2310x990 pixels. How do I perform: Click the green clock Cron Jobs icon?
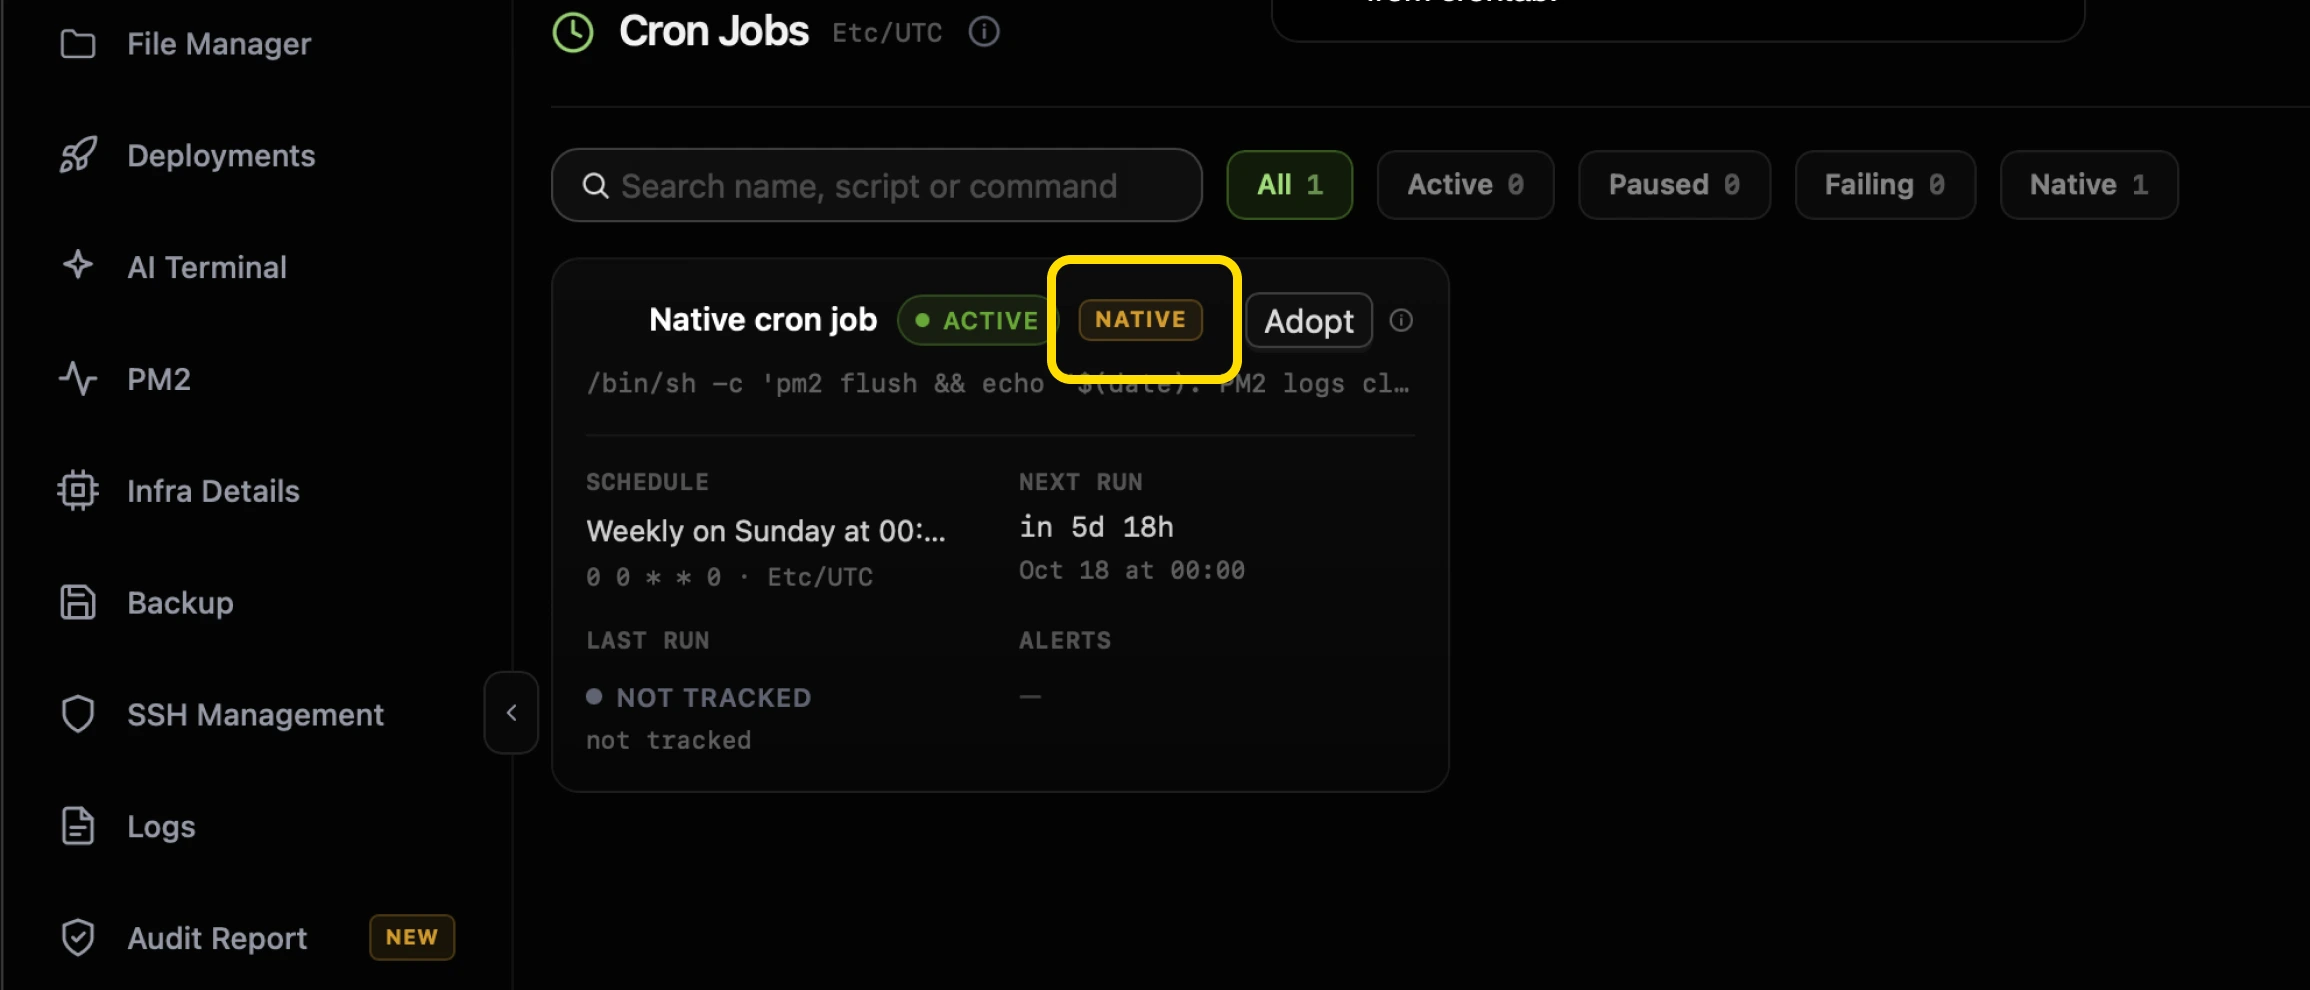coord(573,32)
